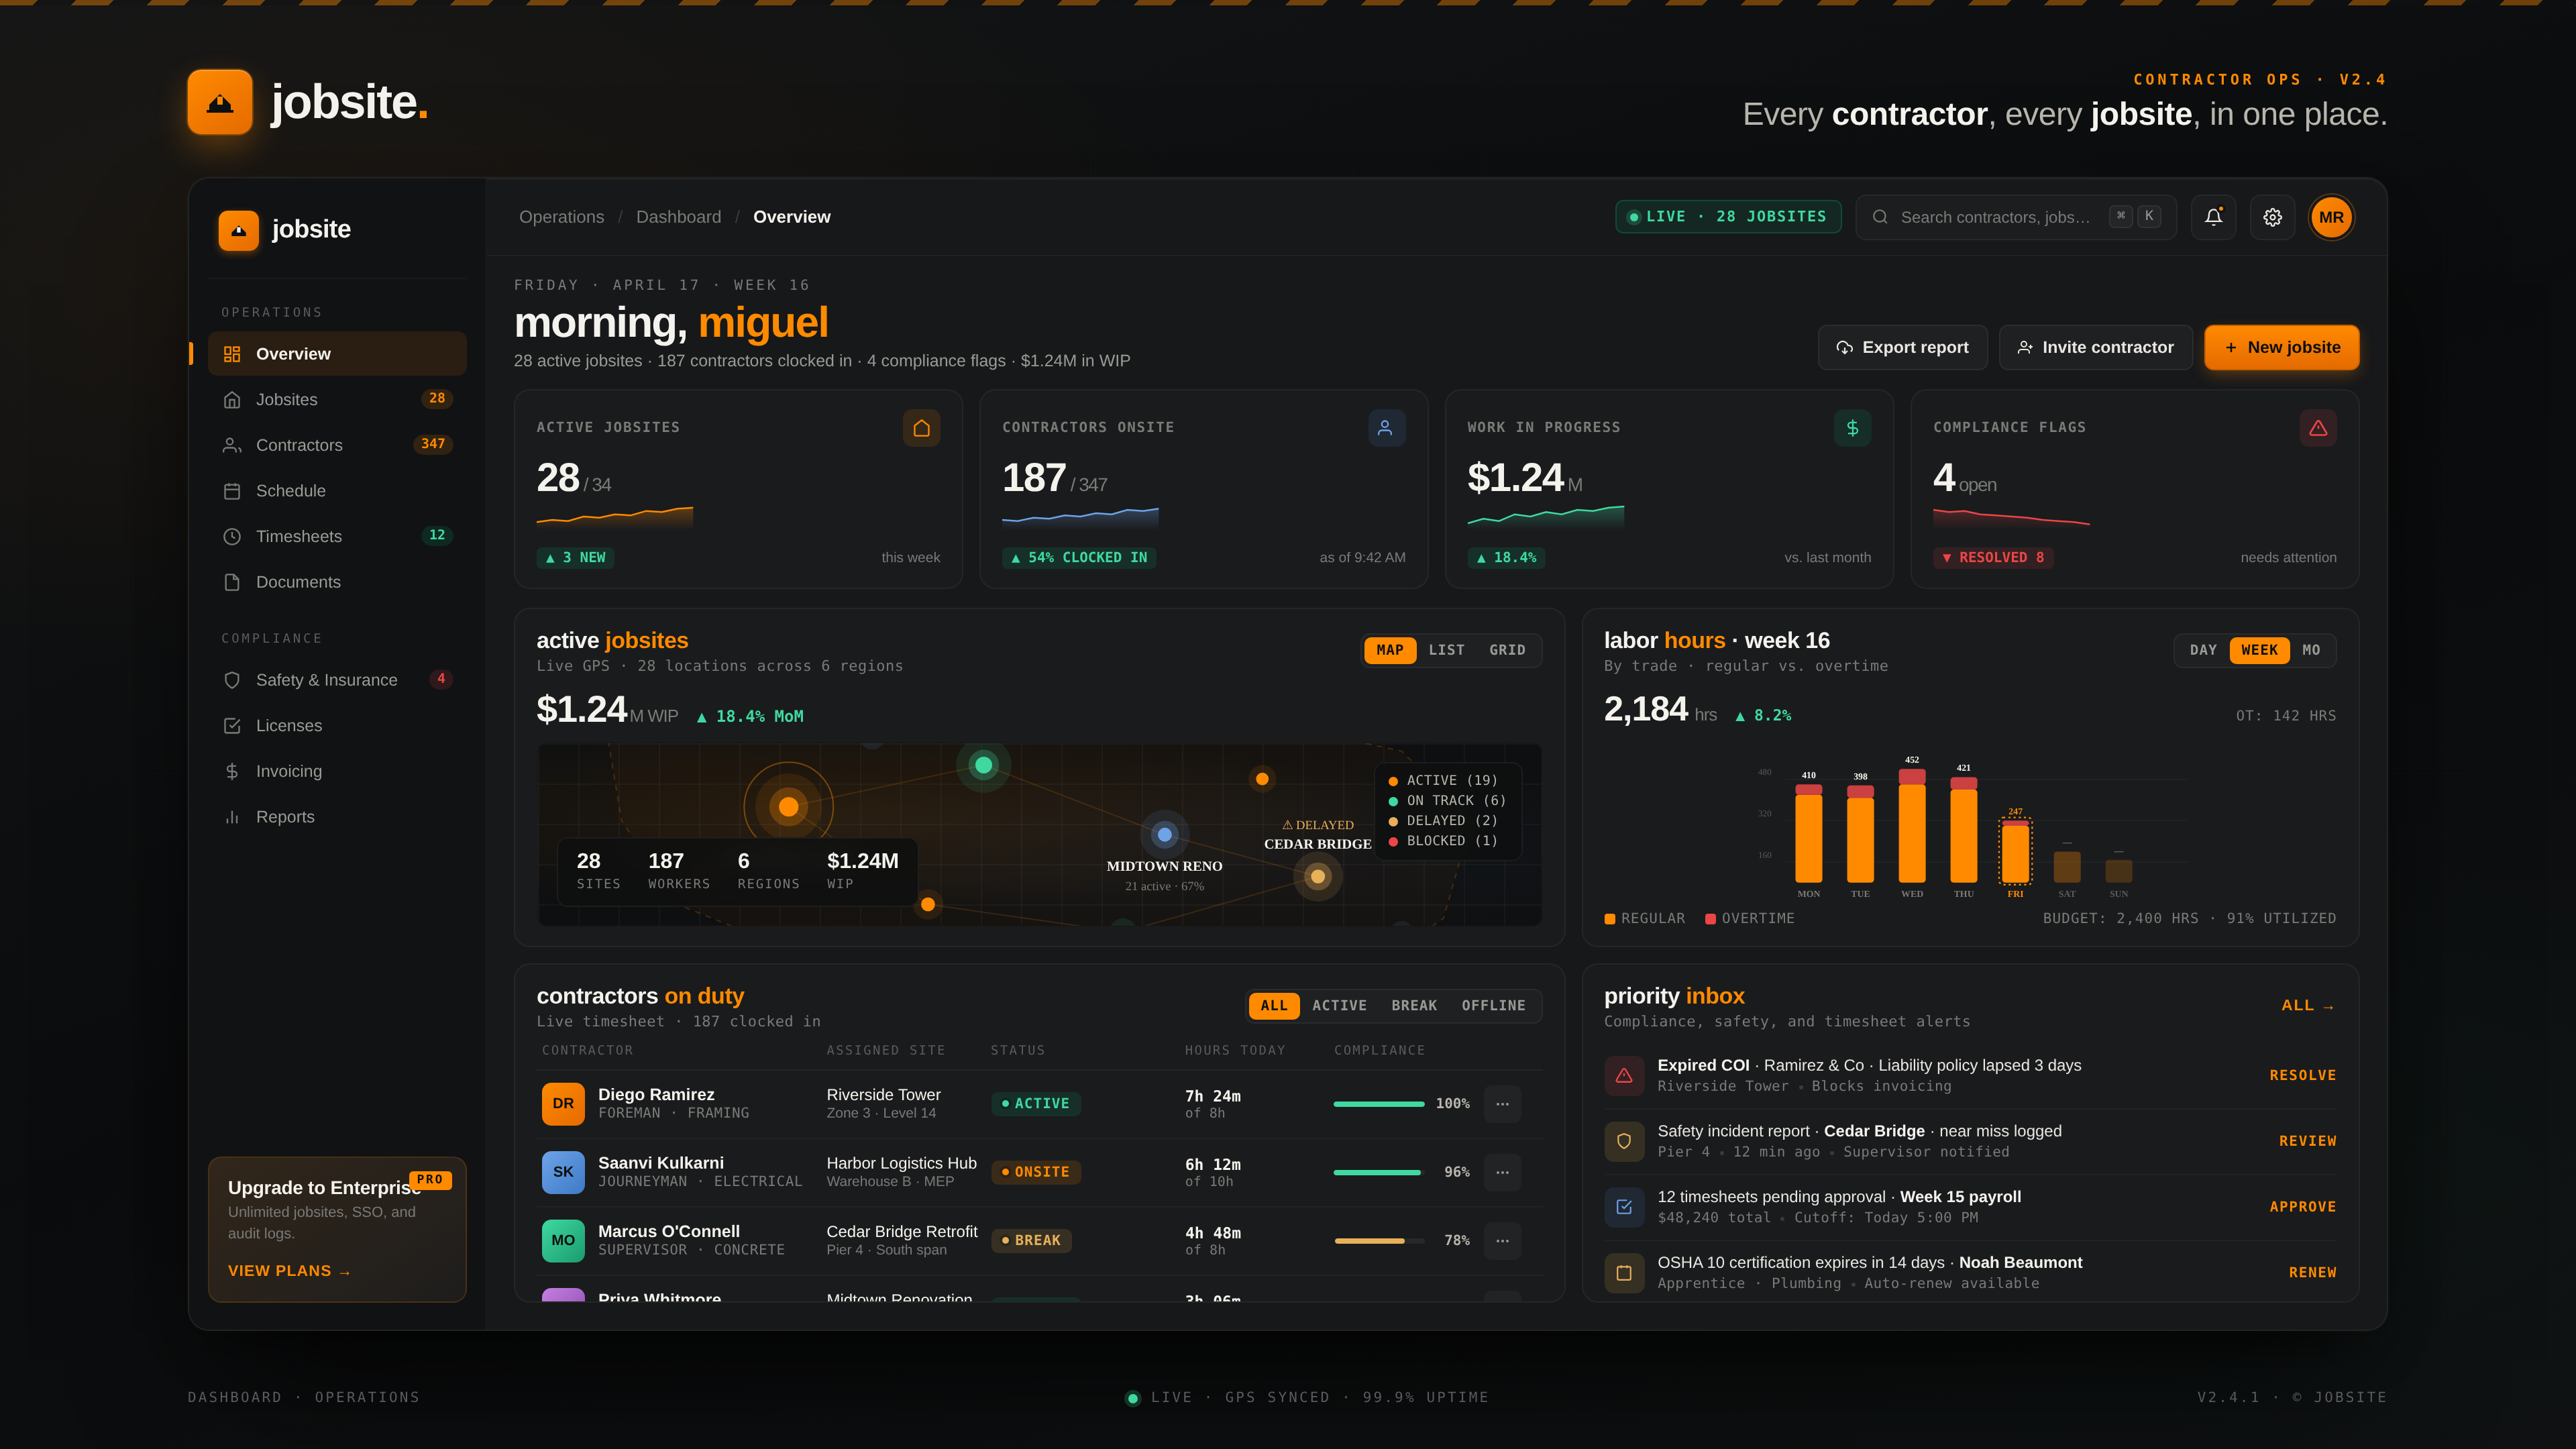
Task: Click the View Plans link
Action: tap(288, 1271)
